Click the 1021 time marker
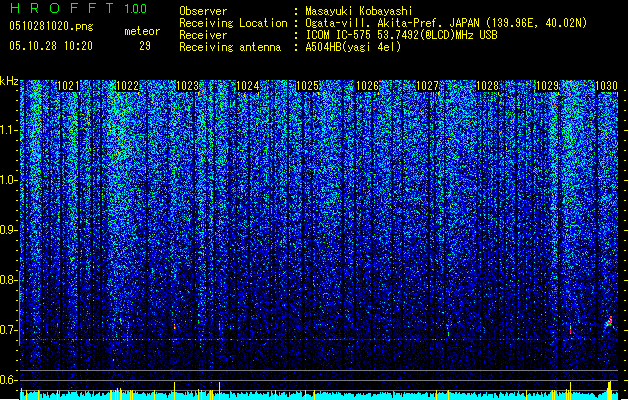Image resolution: width=629 pixels, height=400 pixels. coord(68,86)
